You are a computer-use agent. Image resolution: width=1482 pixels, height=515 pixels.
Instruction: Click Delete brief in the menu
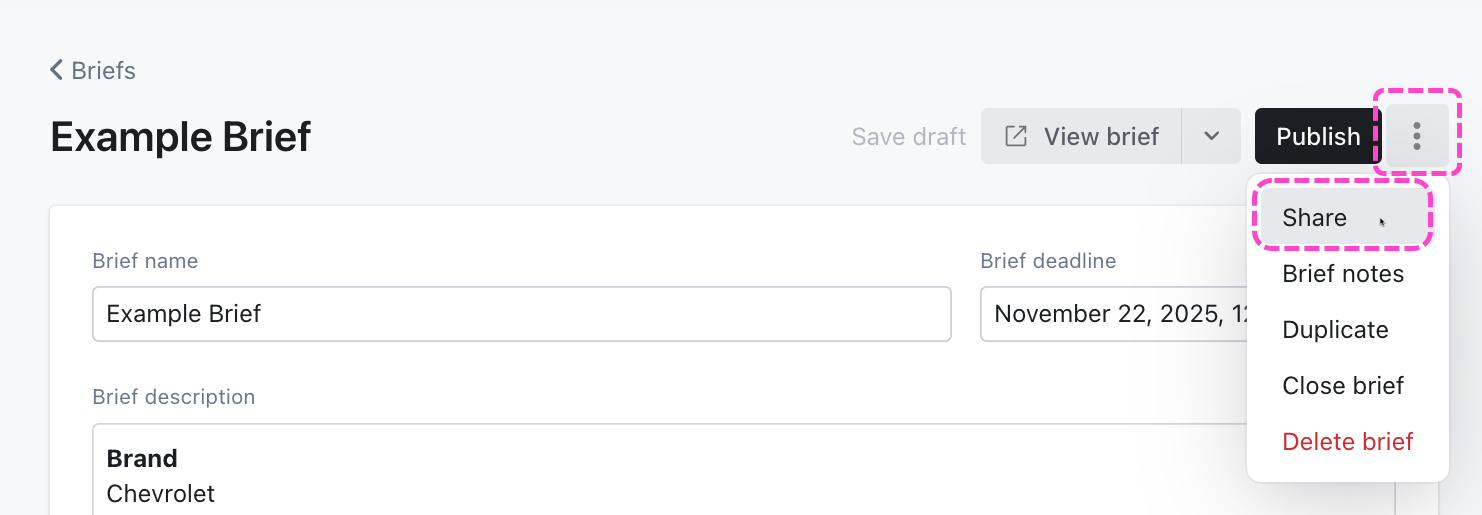[x=1347, y=442]
